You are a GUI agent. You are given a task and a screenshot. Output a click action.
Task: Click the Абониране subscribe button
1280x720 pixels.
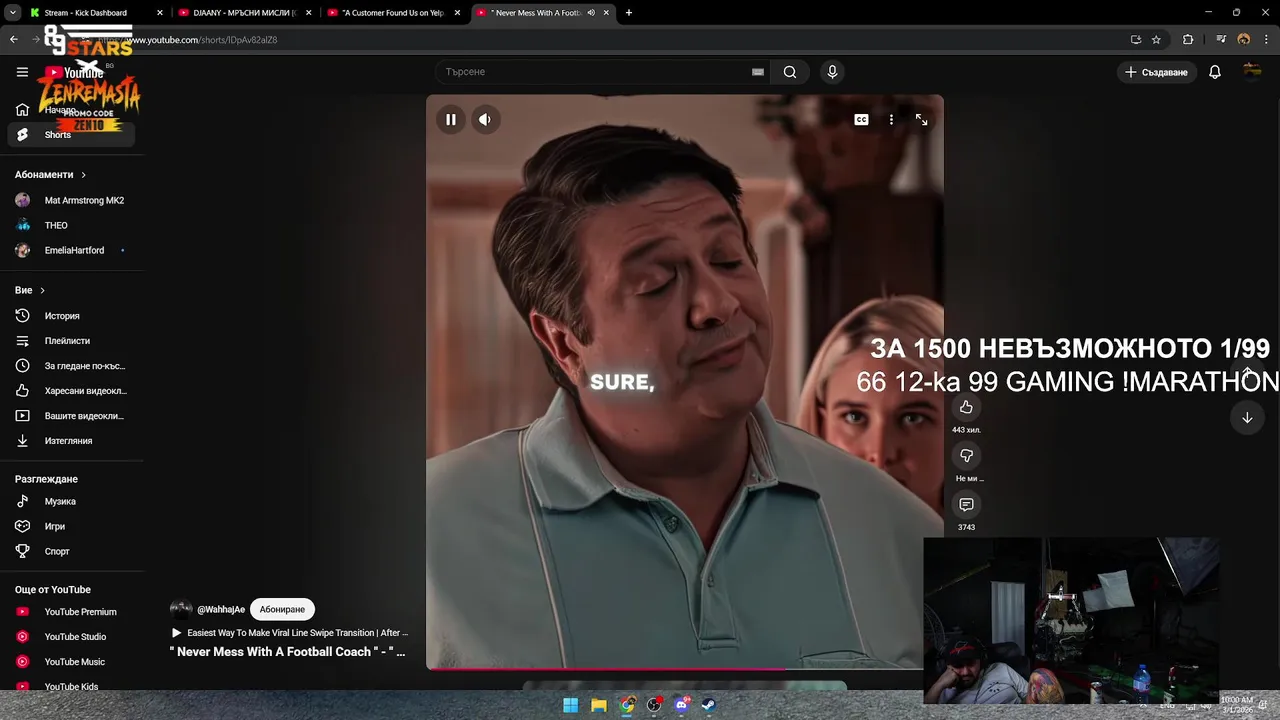pyautogui.click(x=282, y=609)
